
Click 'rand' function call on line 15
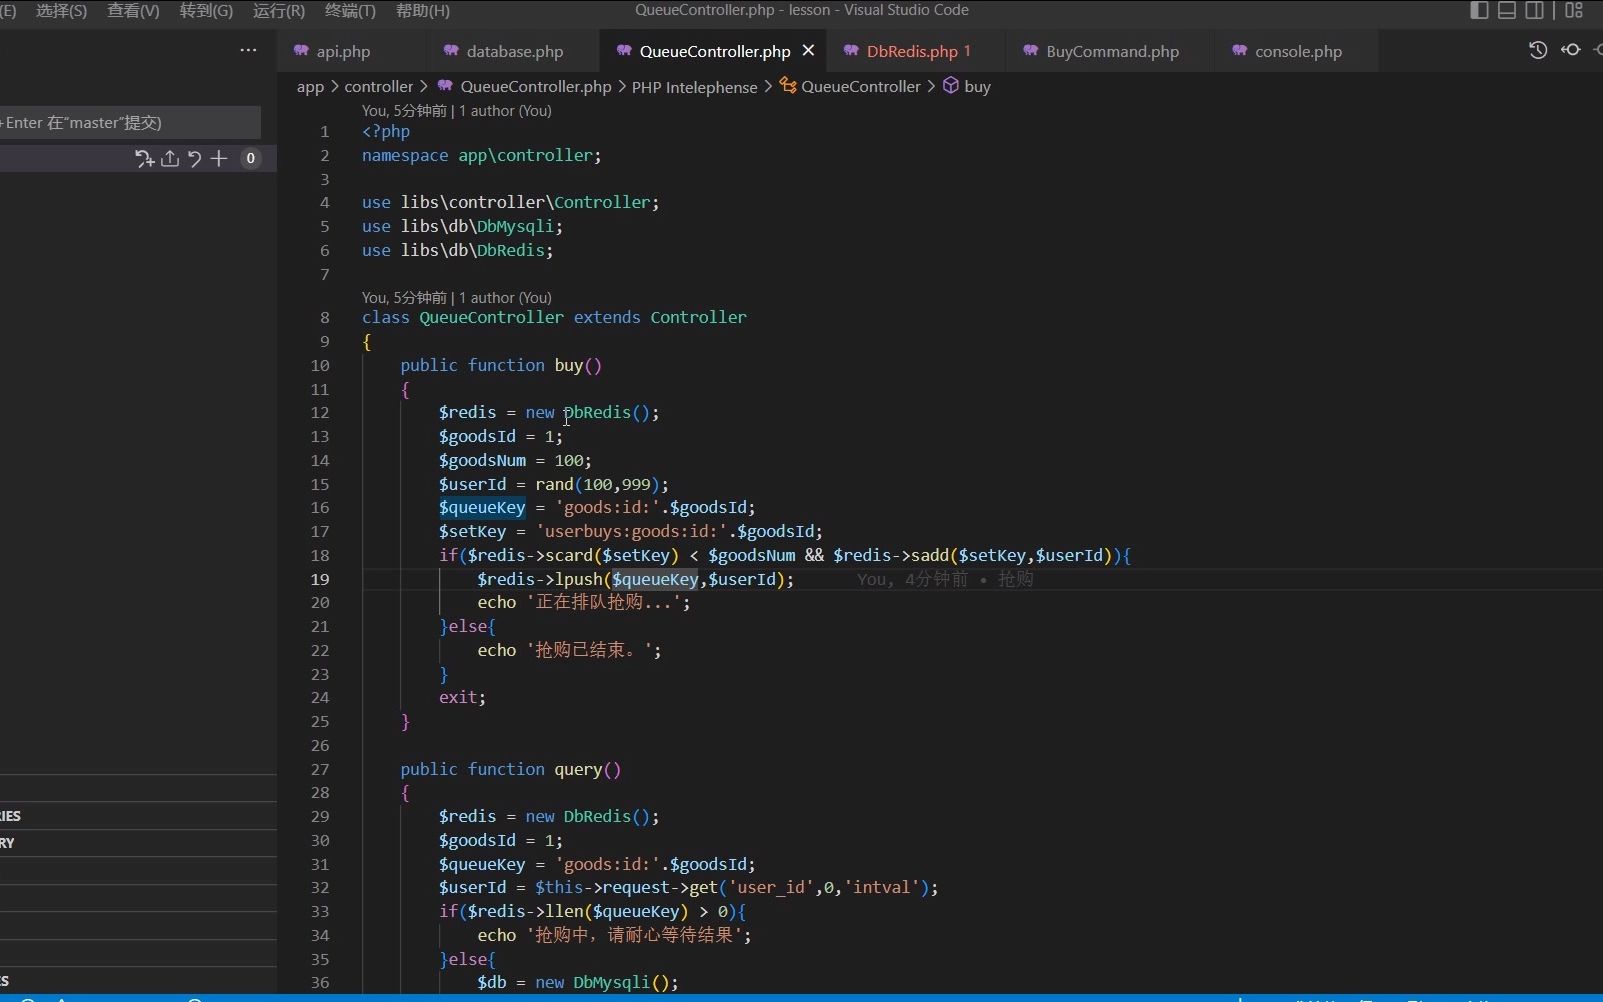tap(554, 484)
